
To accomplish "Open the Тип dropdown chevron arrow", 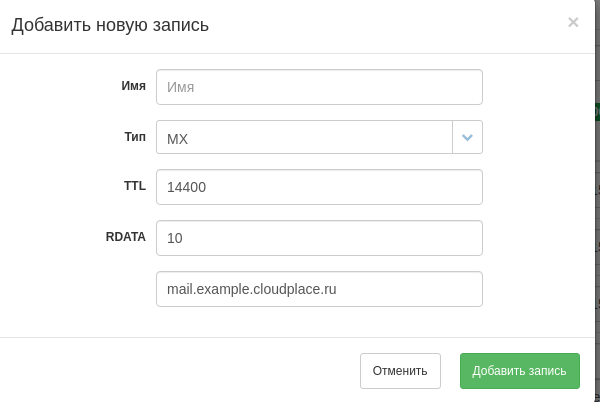I will (467, 137).
